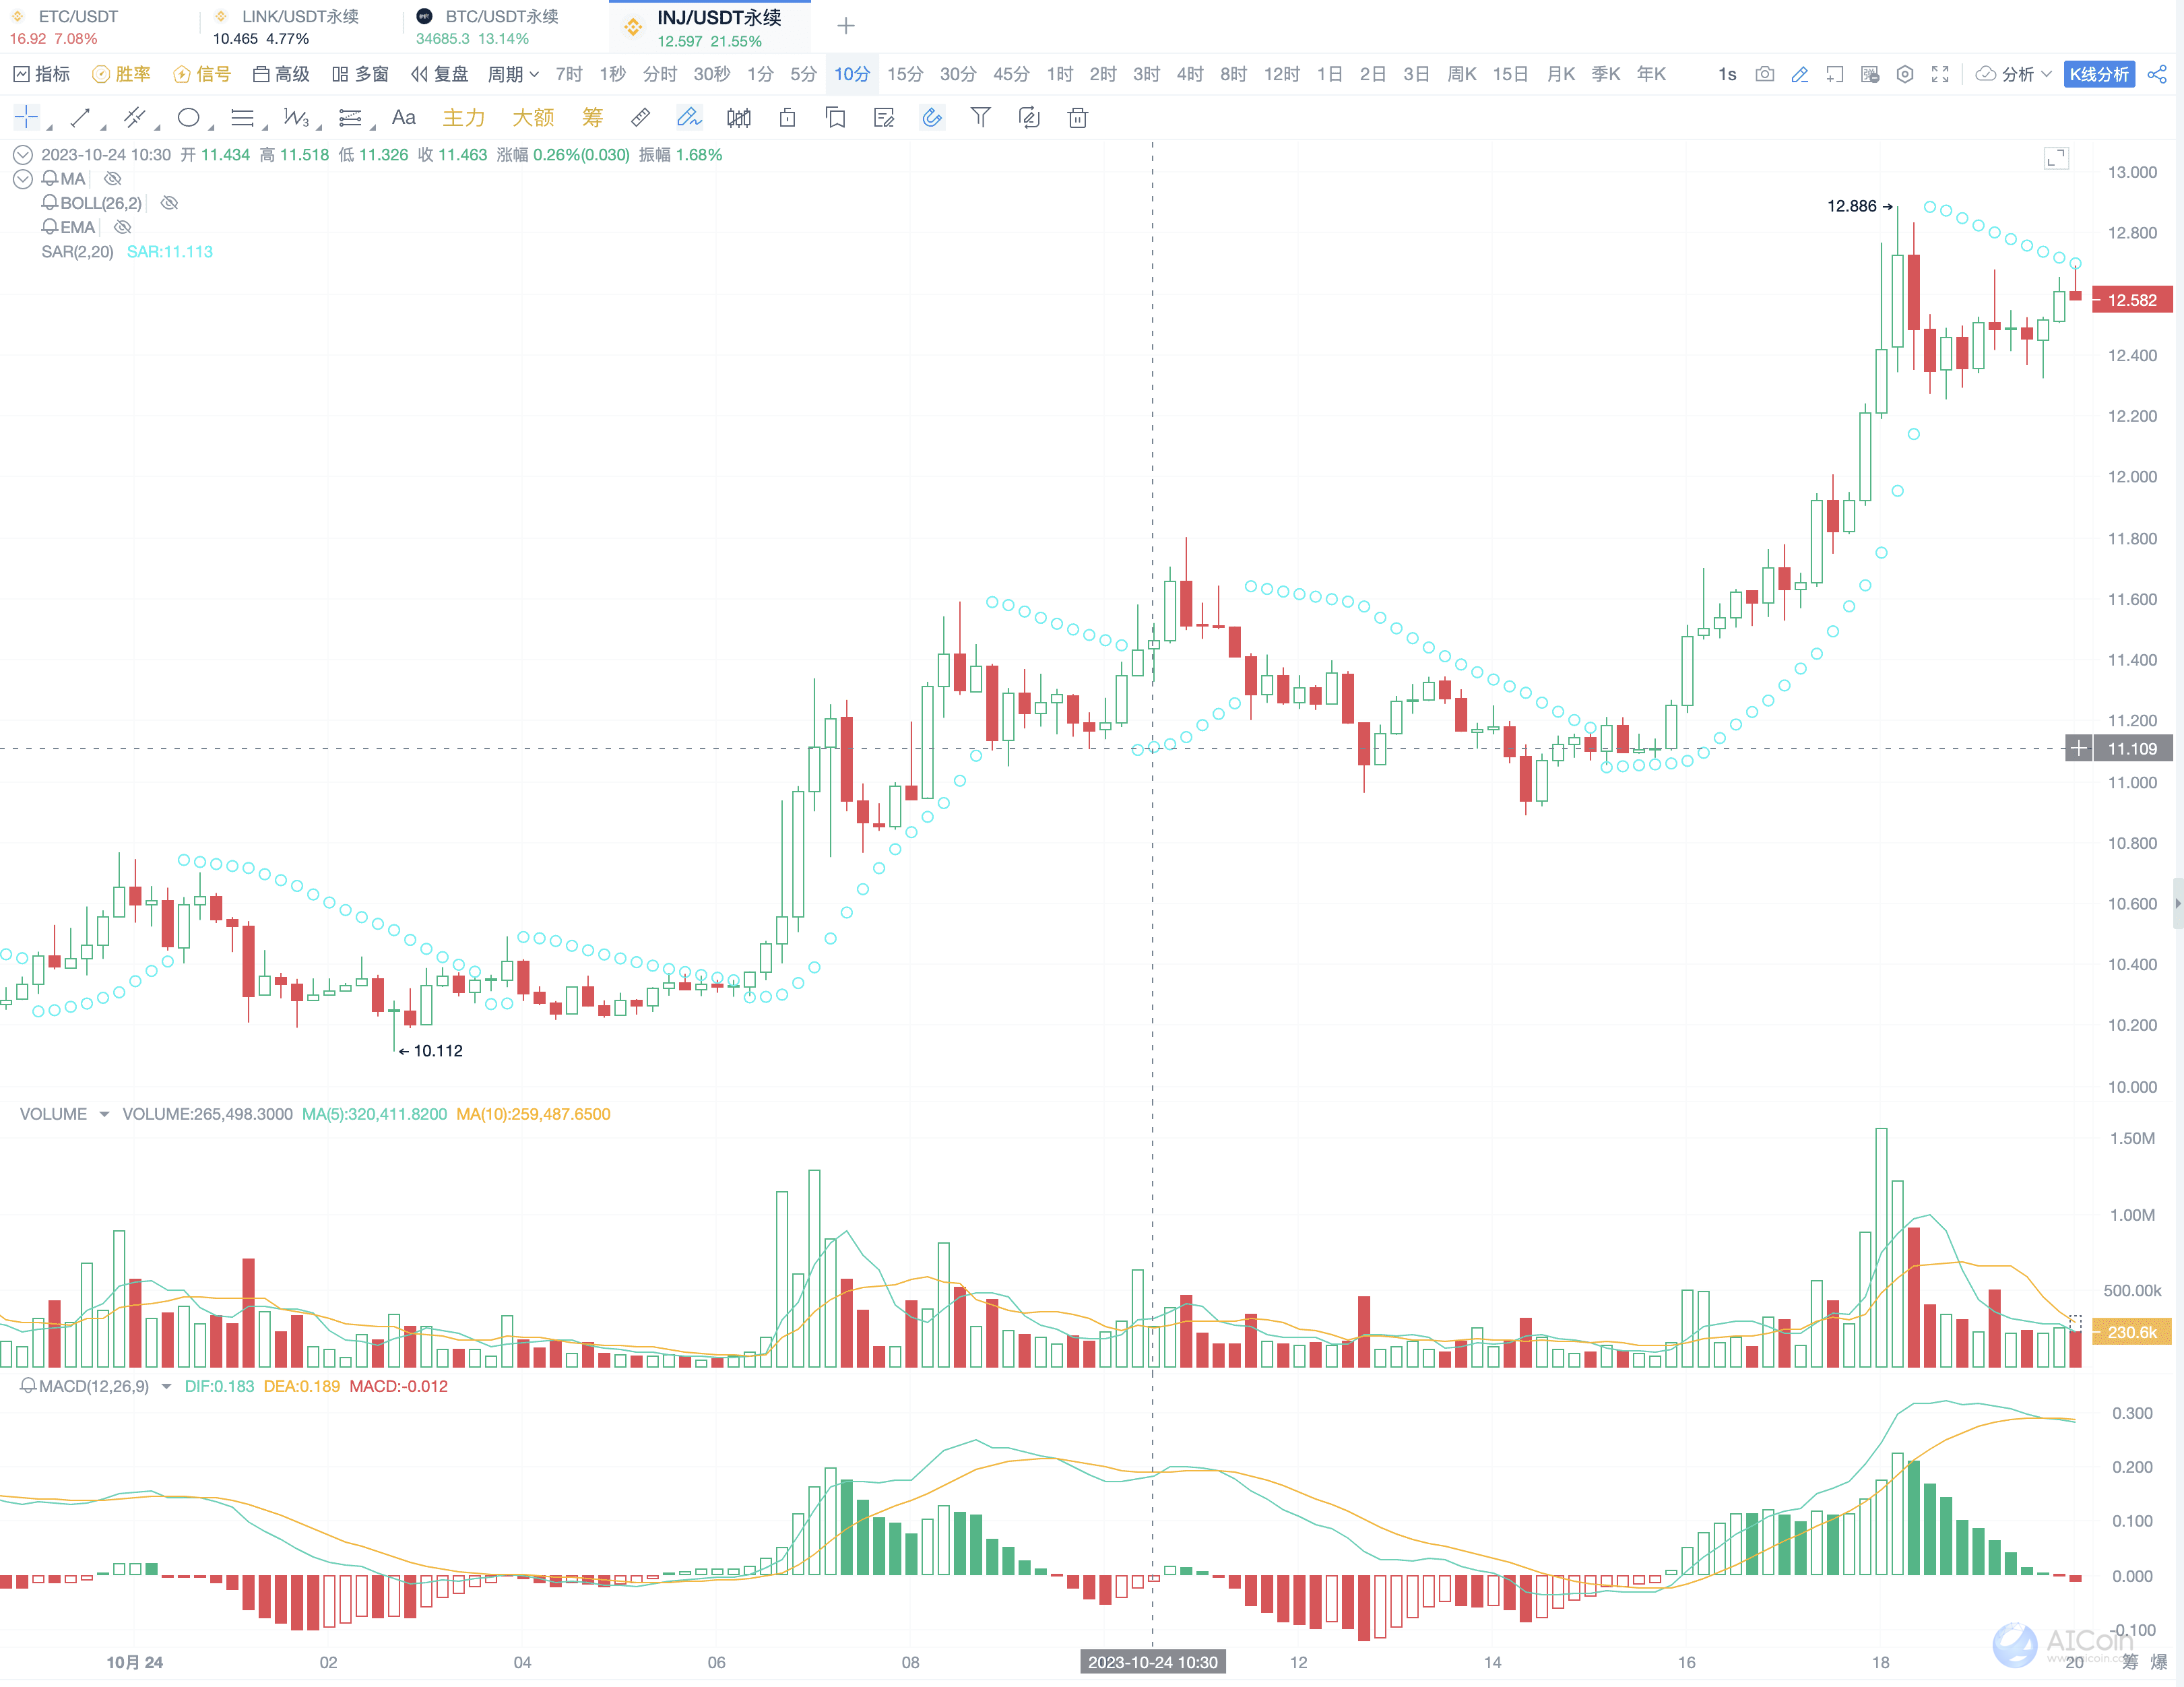Collapse the indicator list chevron
Image resolution: width=2184 pixels, height=1687 pixels.
[x=22, y=179]
